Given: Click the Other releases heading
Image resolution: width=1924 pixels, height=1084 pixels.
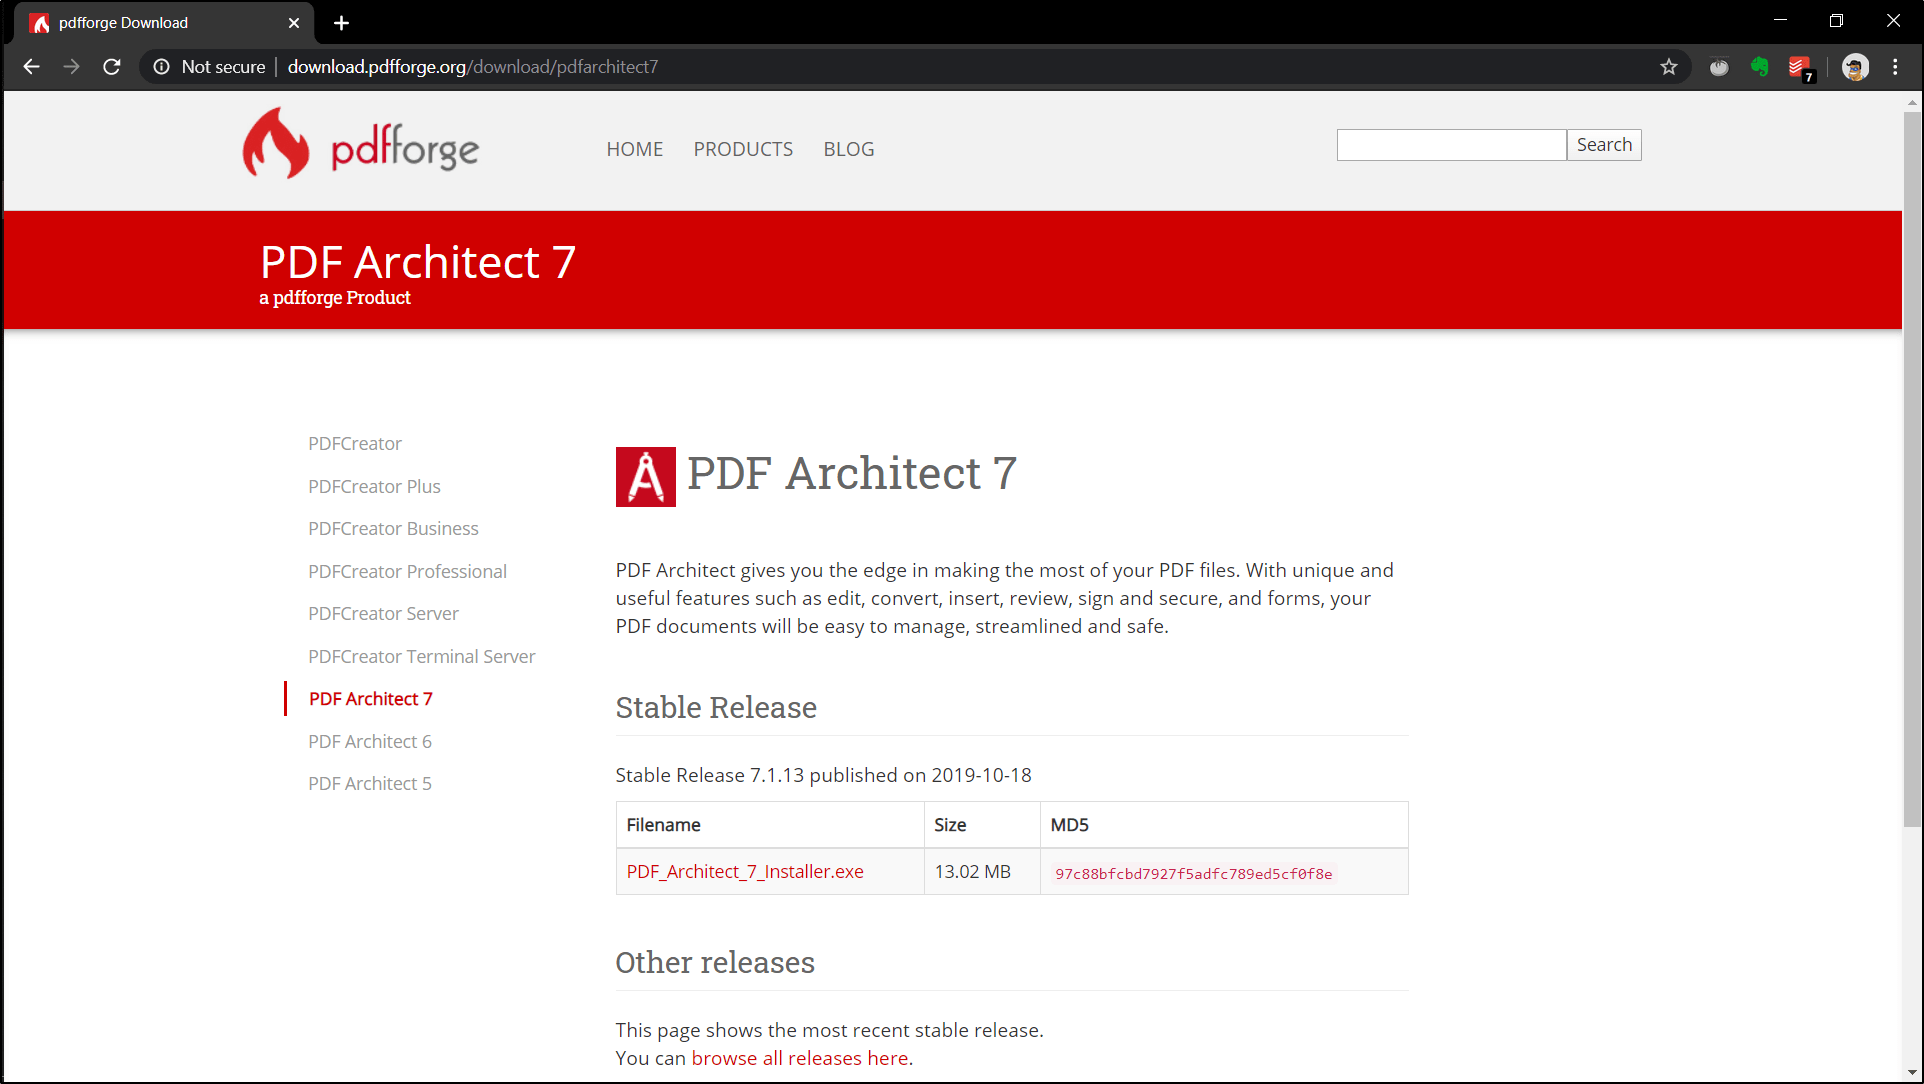Looking at the screenshot, I should click(x=715, y=962).
